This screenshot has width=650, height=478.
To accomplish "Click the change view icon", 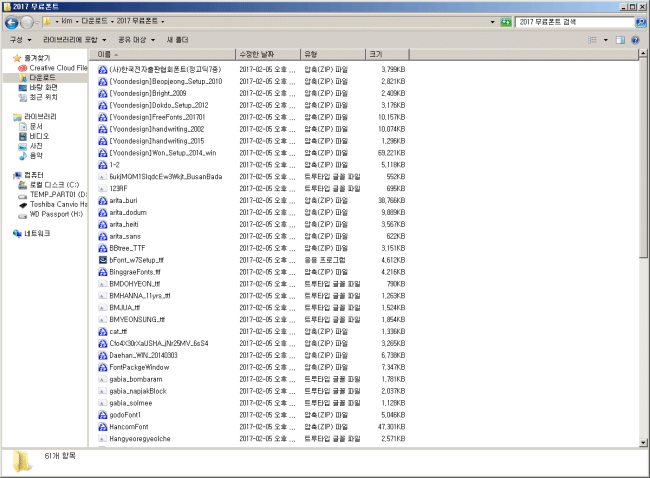I will tap(592, 40).
